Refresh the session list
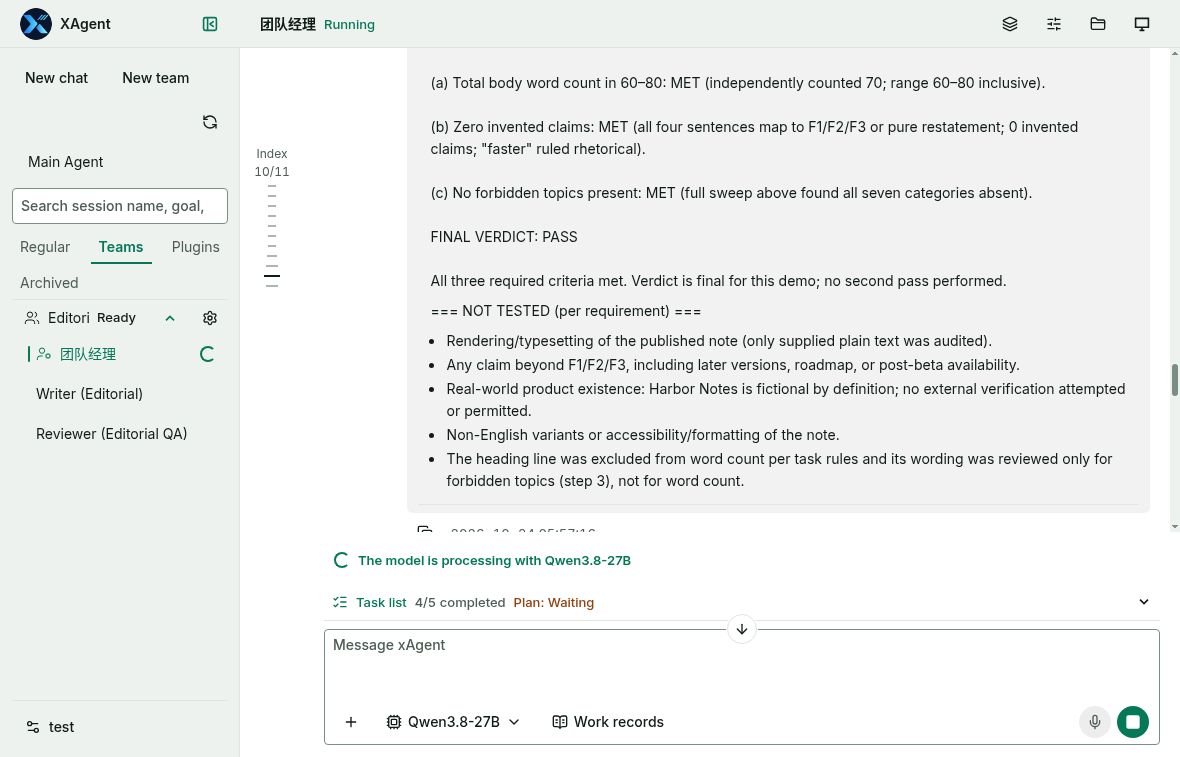Image resolution: width=1180 pixels, height=757 pixels. pyautogui.click(x=210, y=122)
